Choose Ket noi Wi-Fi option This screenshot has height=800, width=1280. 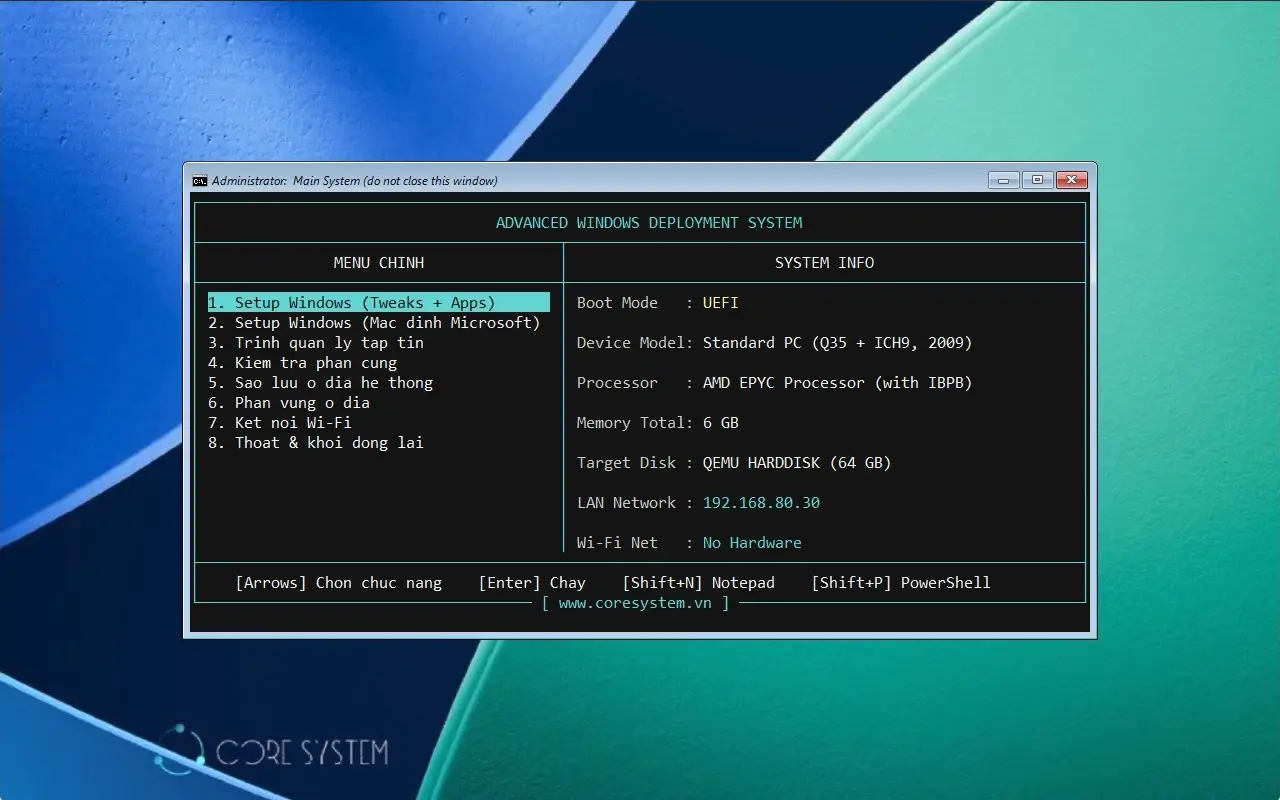point(280,422)
